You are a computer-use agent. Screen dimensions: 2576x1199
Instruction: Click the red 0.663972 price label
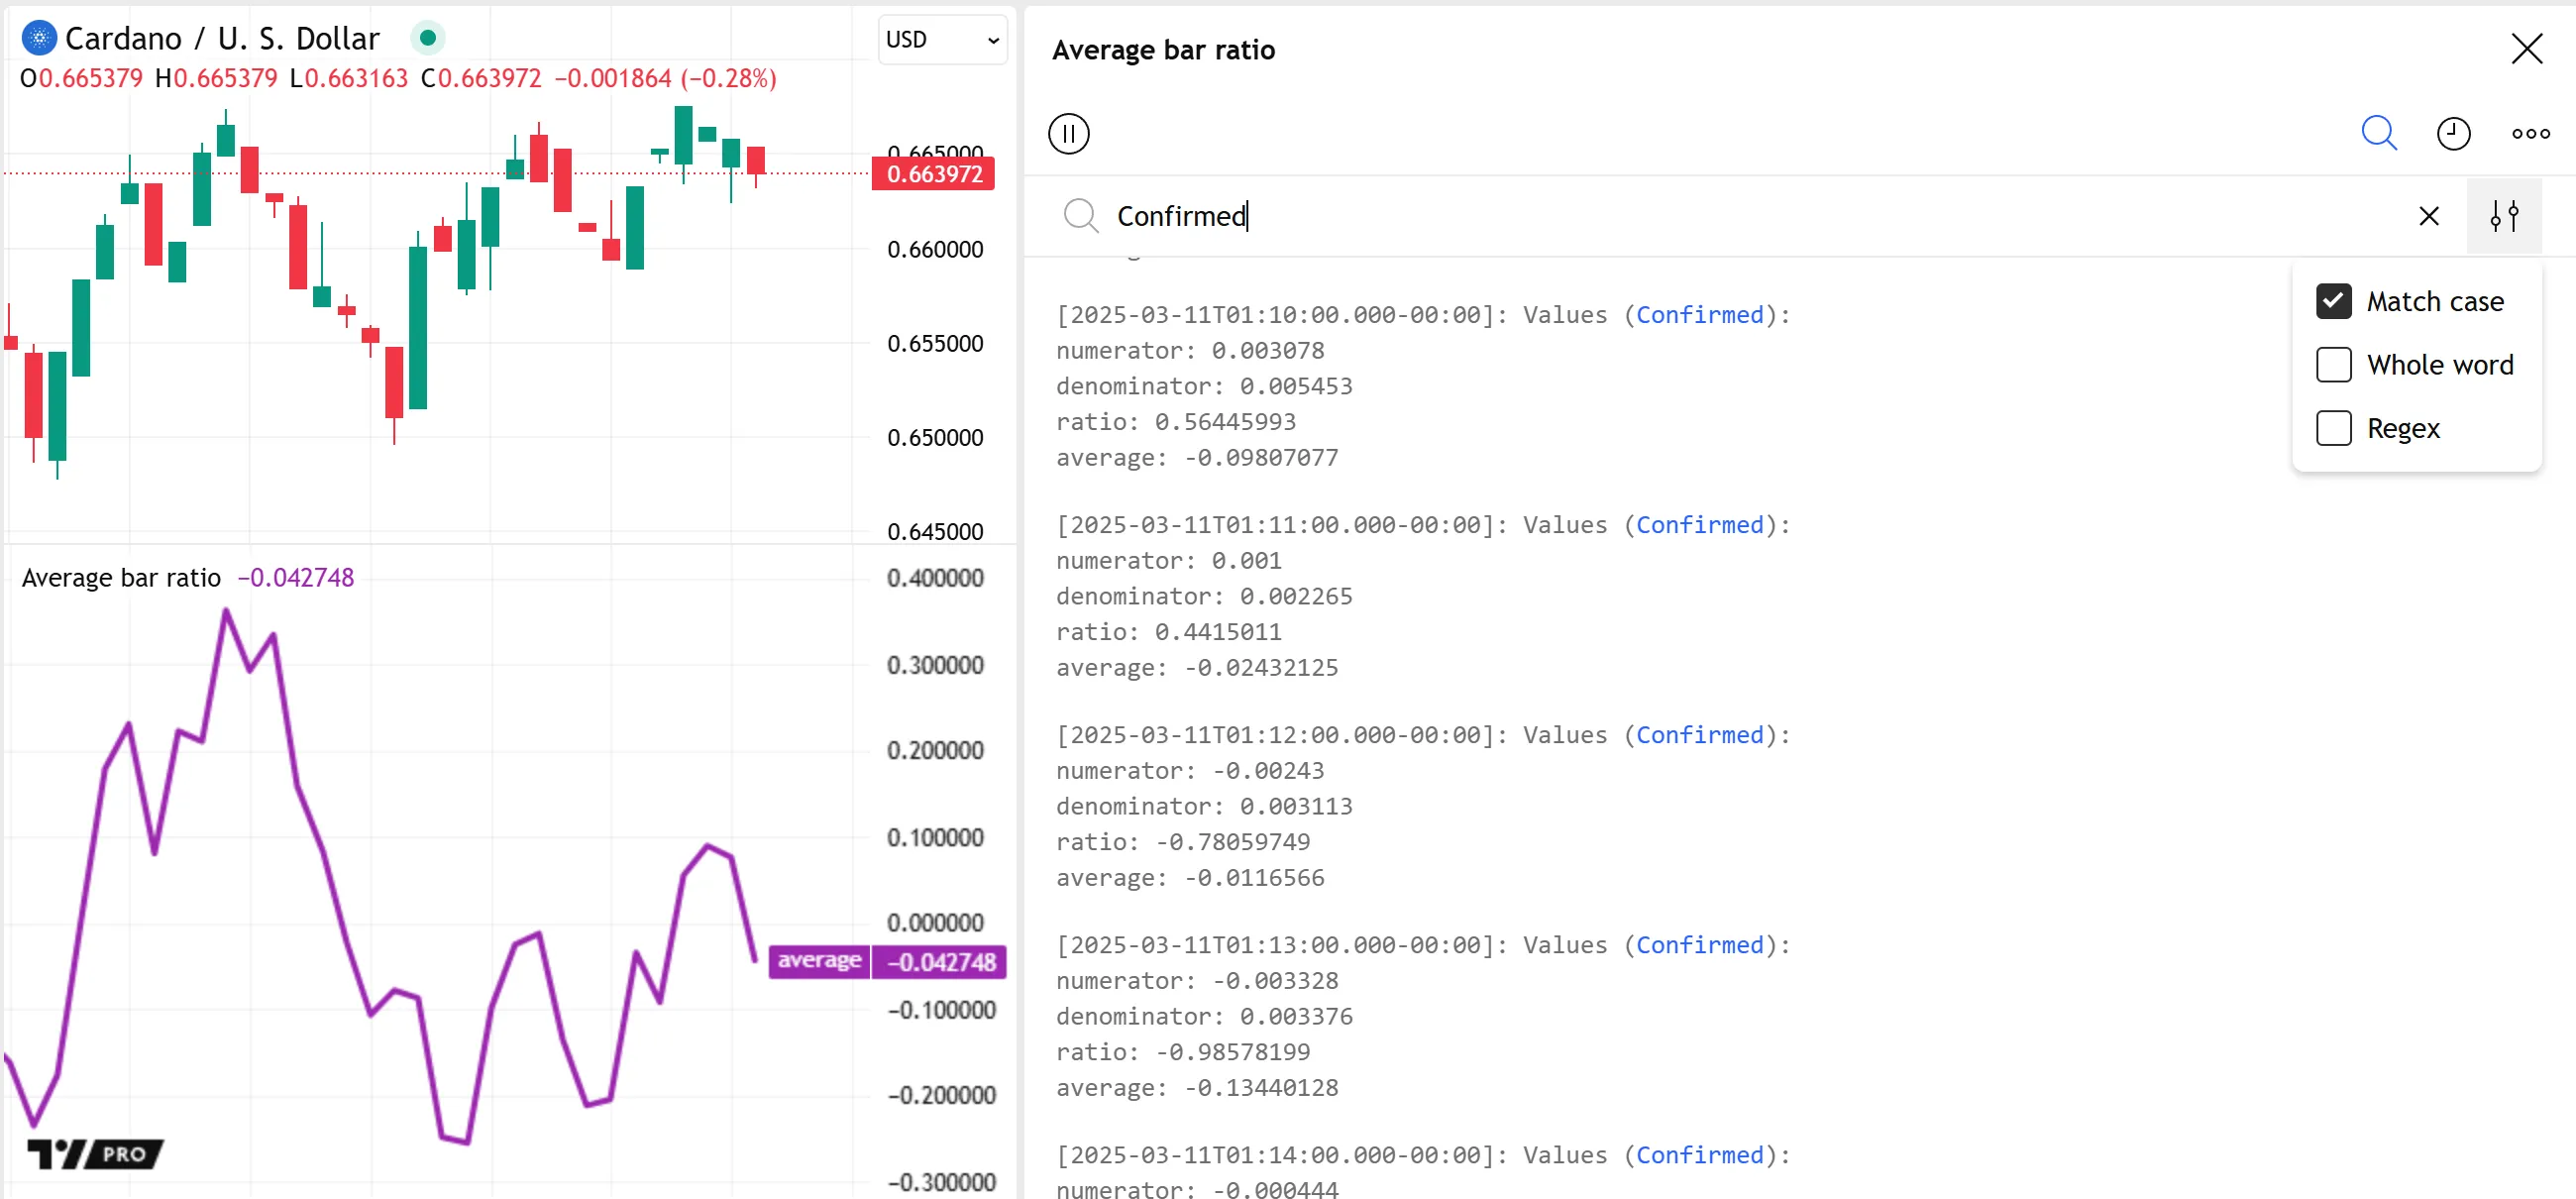click(x=934, y=174)
